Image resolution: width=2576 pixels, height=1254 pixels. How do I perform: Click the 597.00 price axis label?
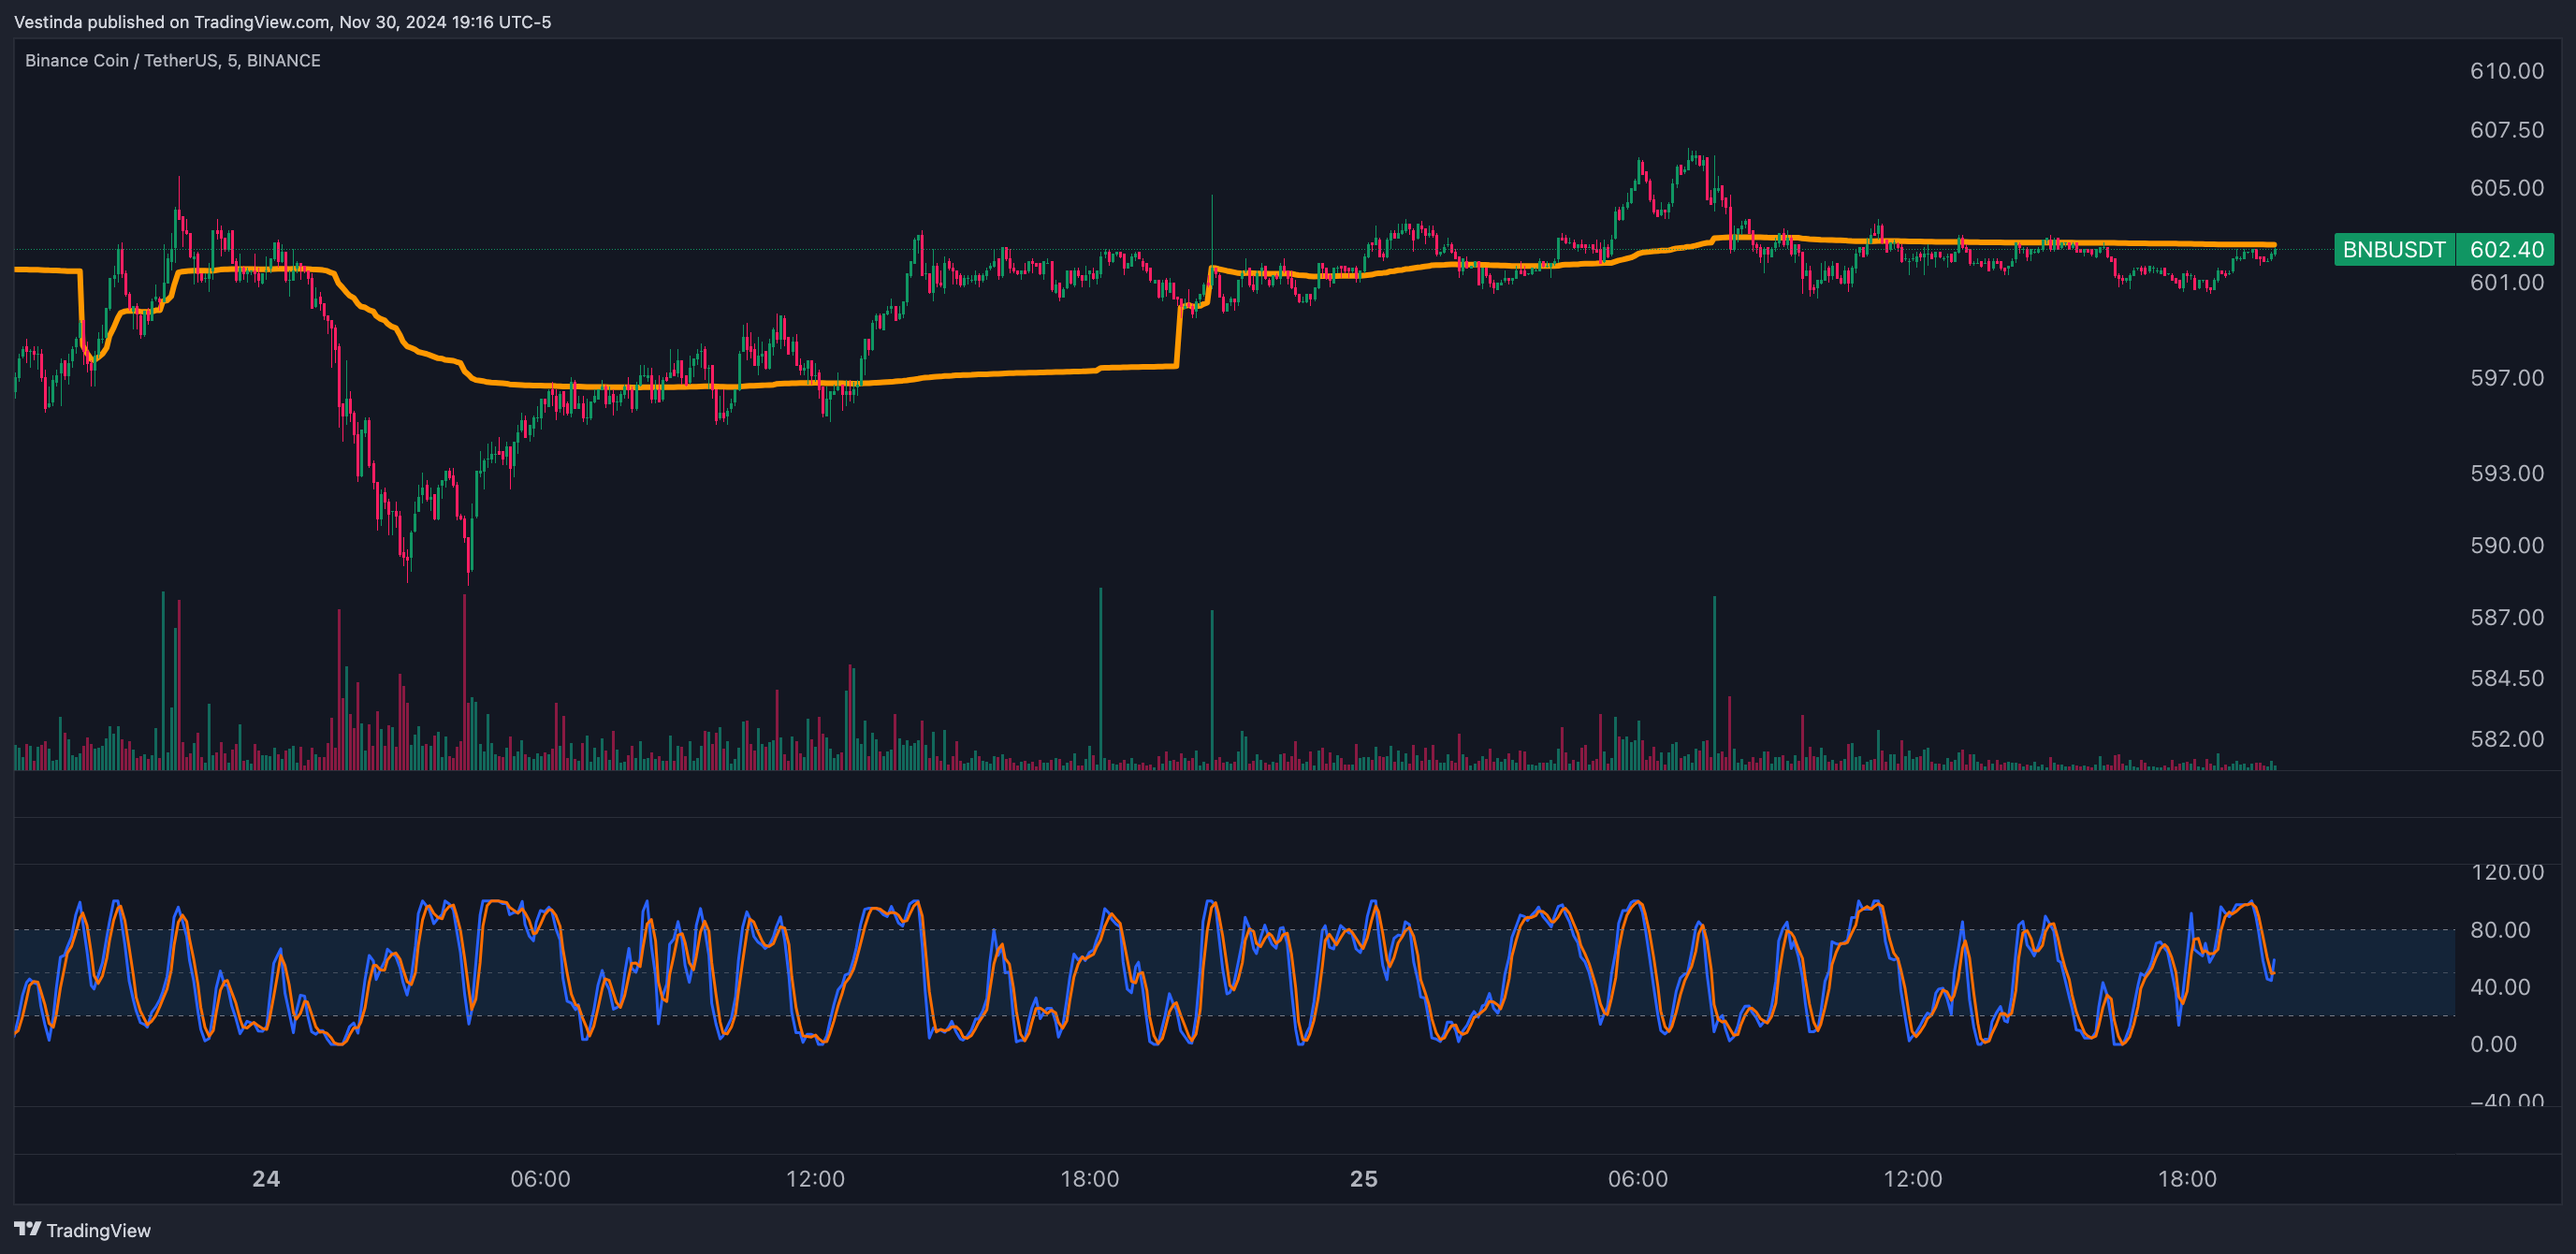(2506, 378)
